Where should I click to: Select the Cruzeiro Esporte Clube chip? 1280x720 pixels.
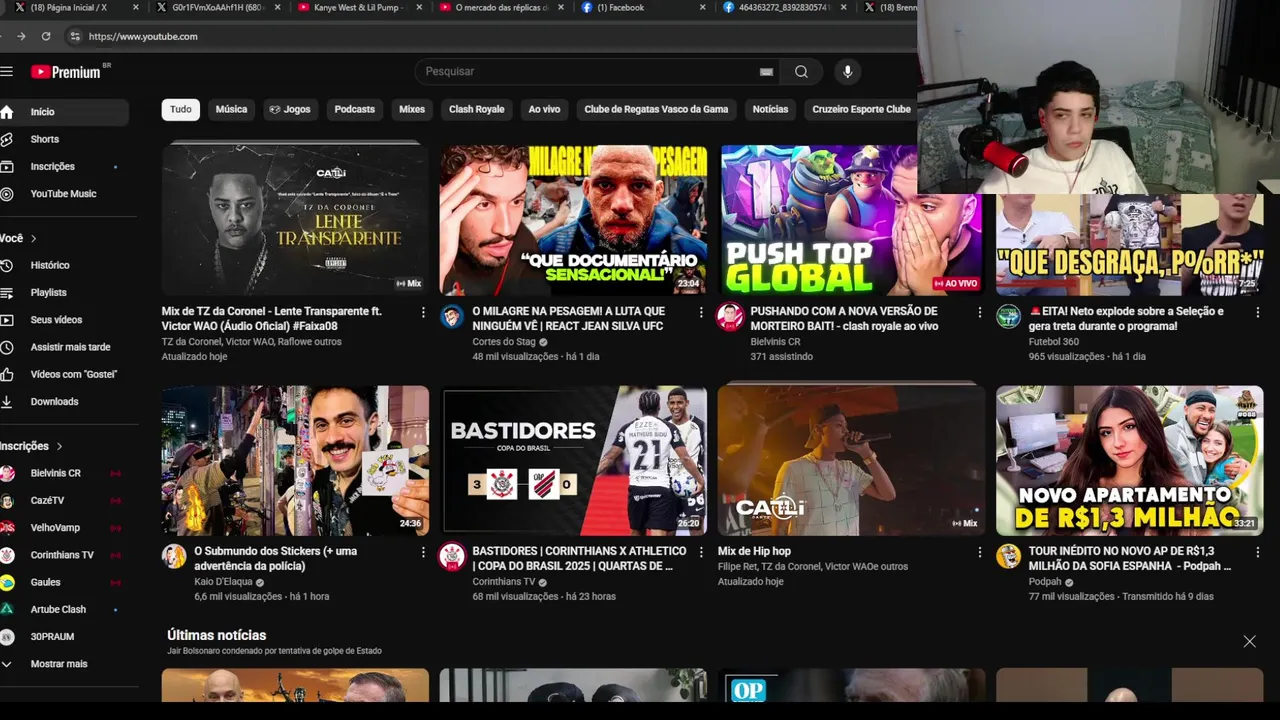(861, 109)
